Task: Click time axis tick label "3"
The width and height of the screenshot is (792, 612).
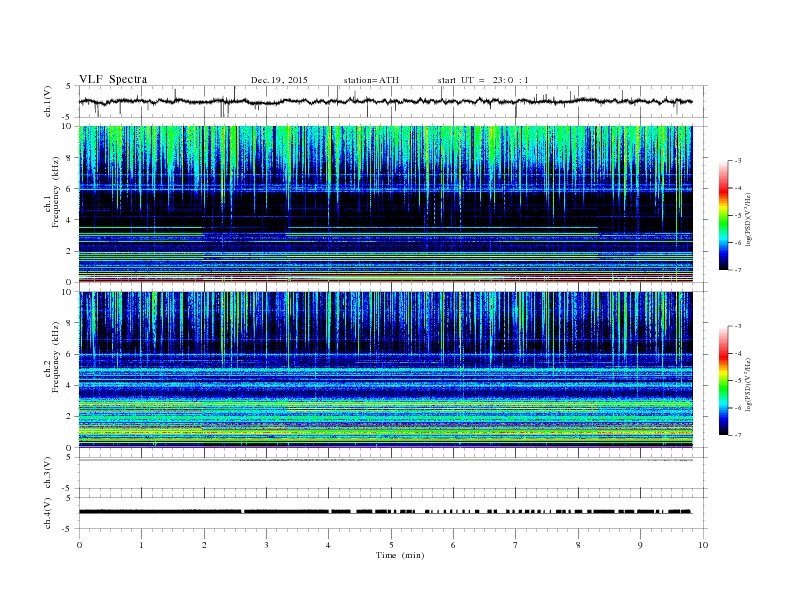Action: pyautogui.click(x=266, y=545)
